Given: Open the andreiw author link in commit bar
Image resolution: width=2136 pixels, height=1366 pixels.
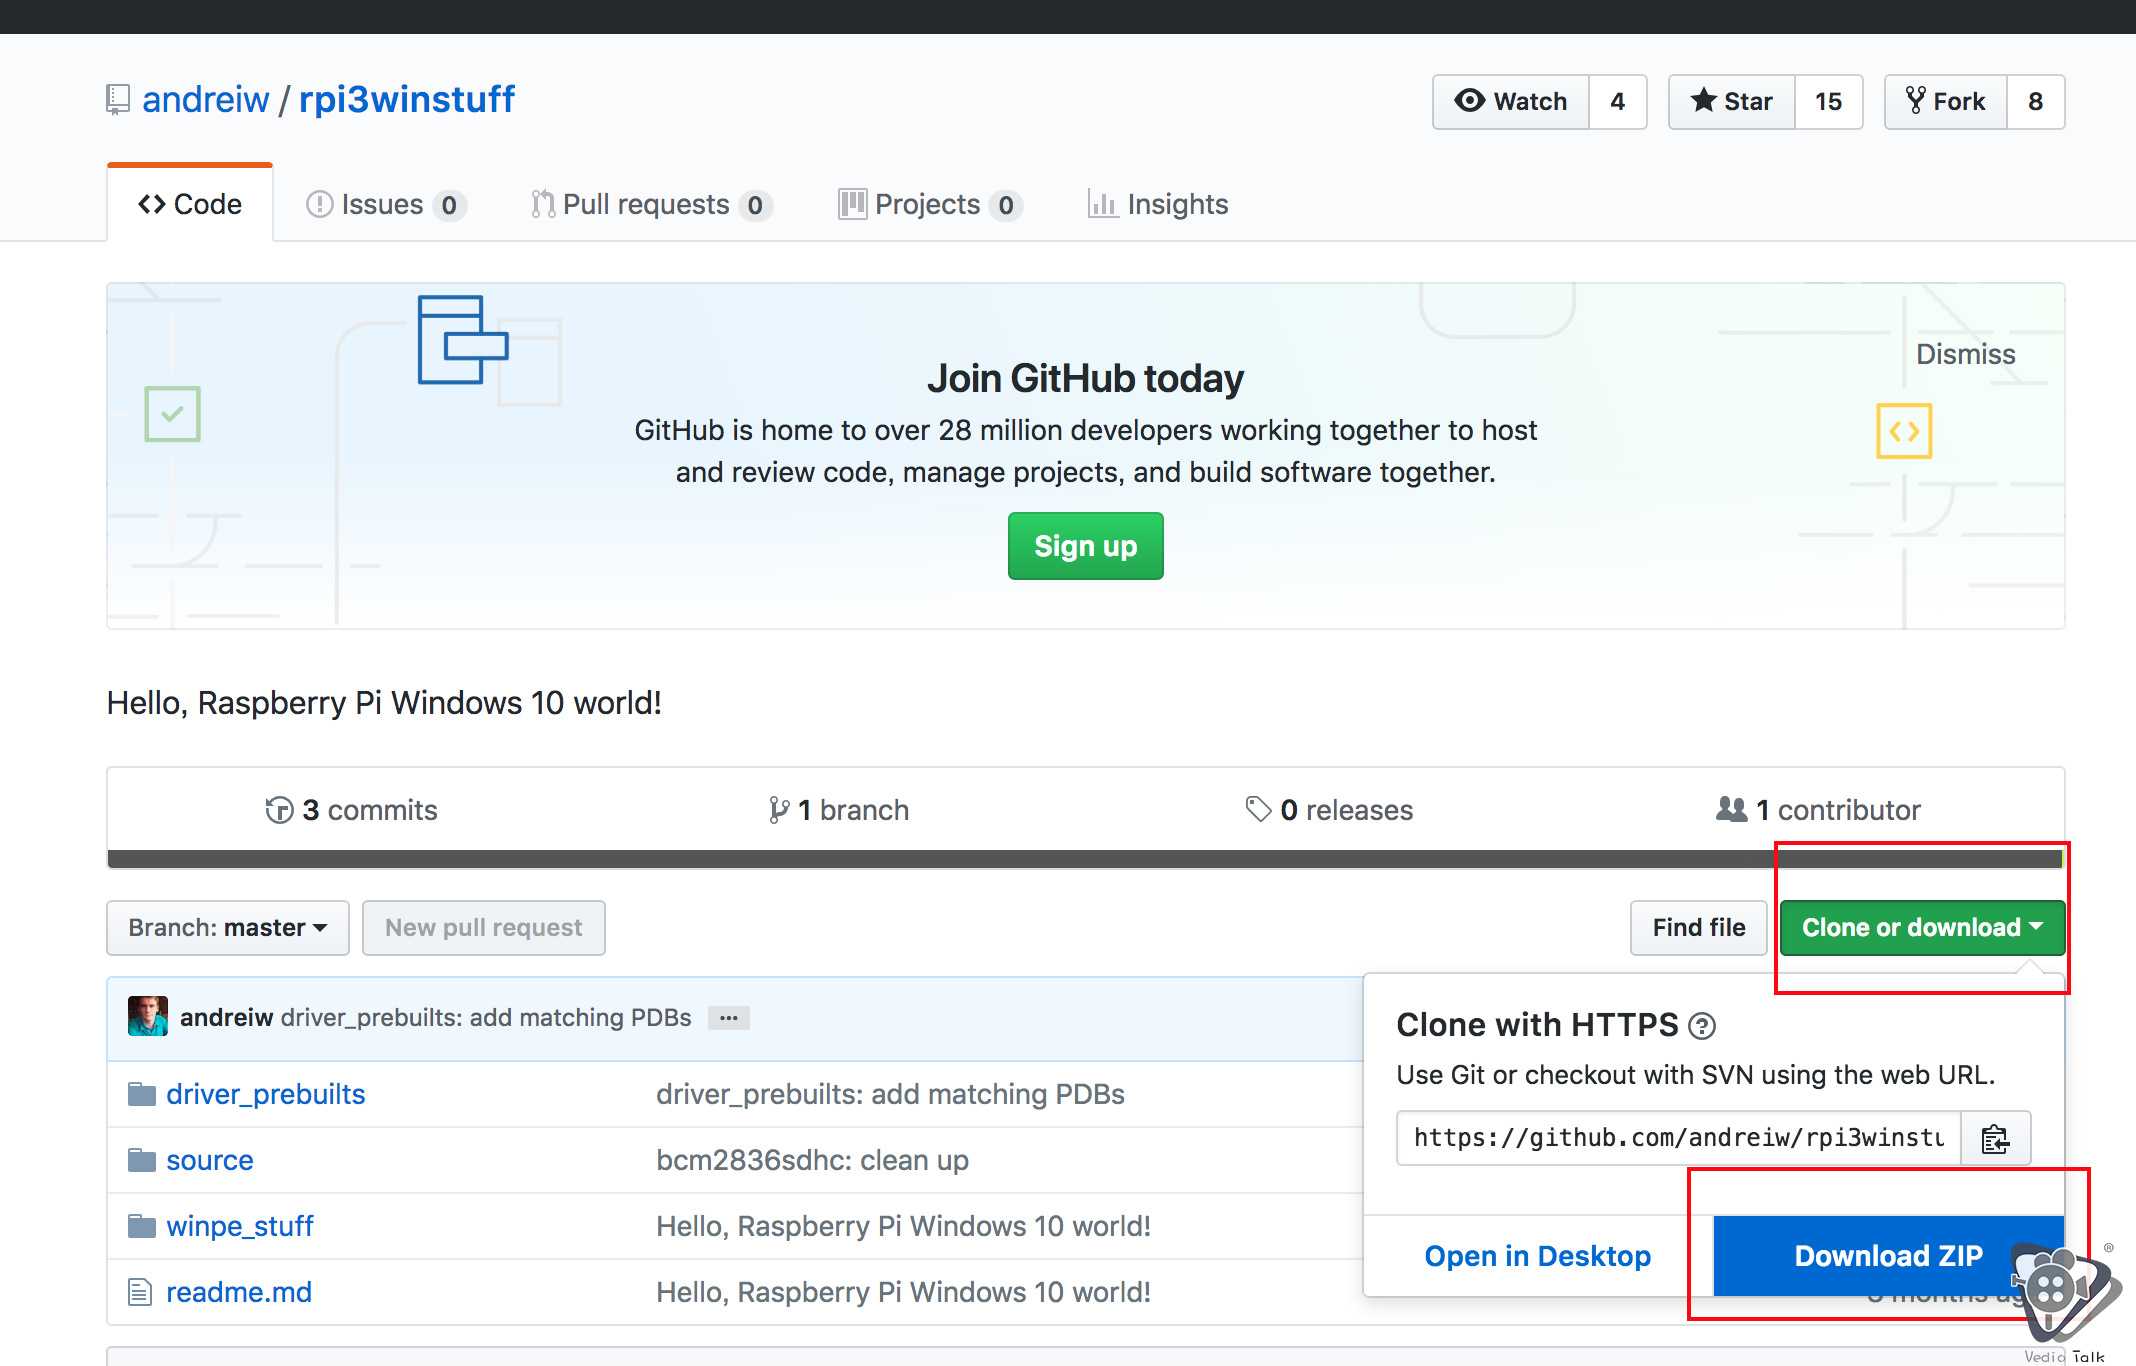Looking at the screenshot, I should (x=227, y=1017).
